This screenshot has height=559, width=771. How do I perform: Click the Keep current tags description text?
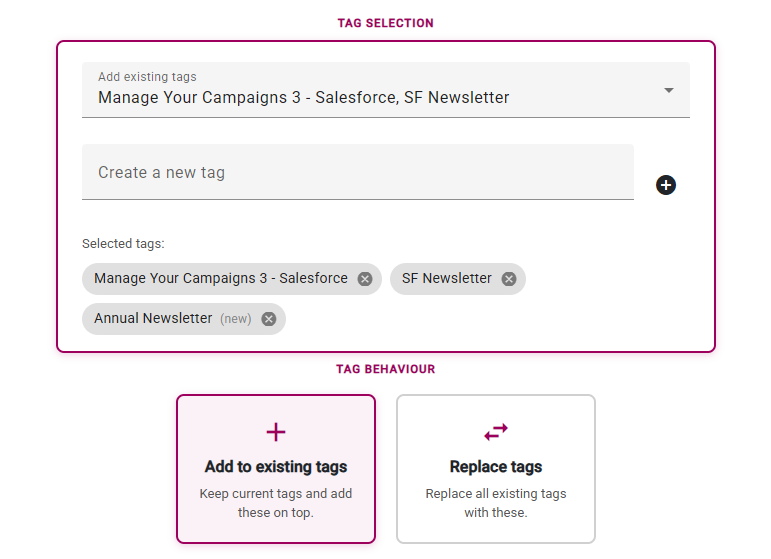[x=276, y=503]
